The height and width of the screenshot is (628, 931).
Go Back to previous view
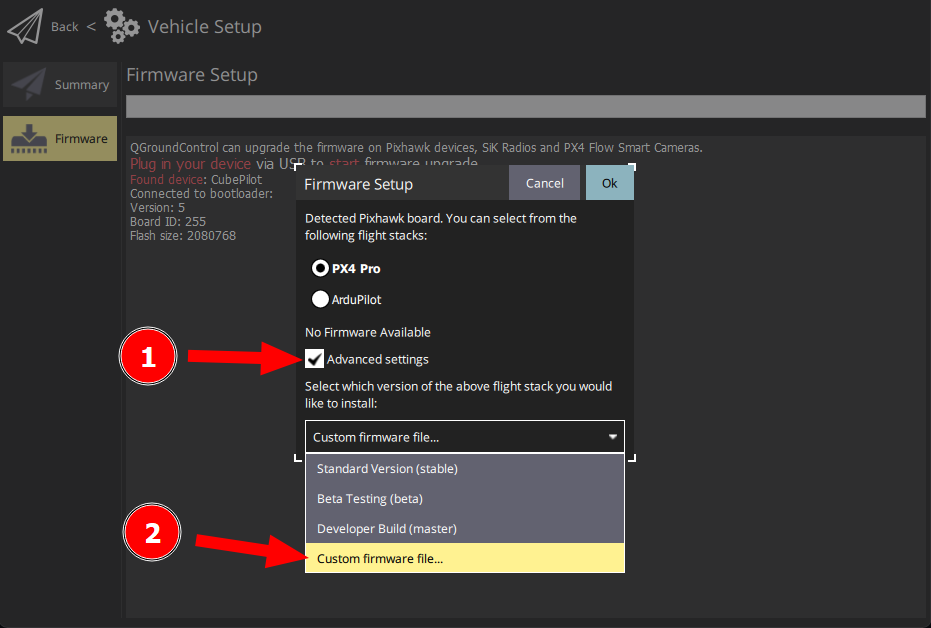click(x=64, y=27)
